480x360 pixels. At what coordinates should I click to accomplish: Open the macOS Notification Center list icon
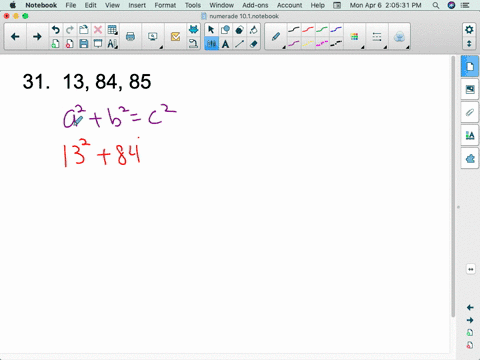(465, 5)
